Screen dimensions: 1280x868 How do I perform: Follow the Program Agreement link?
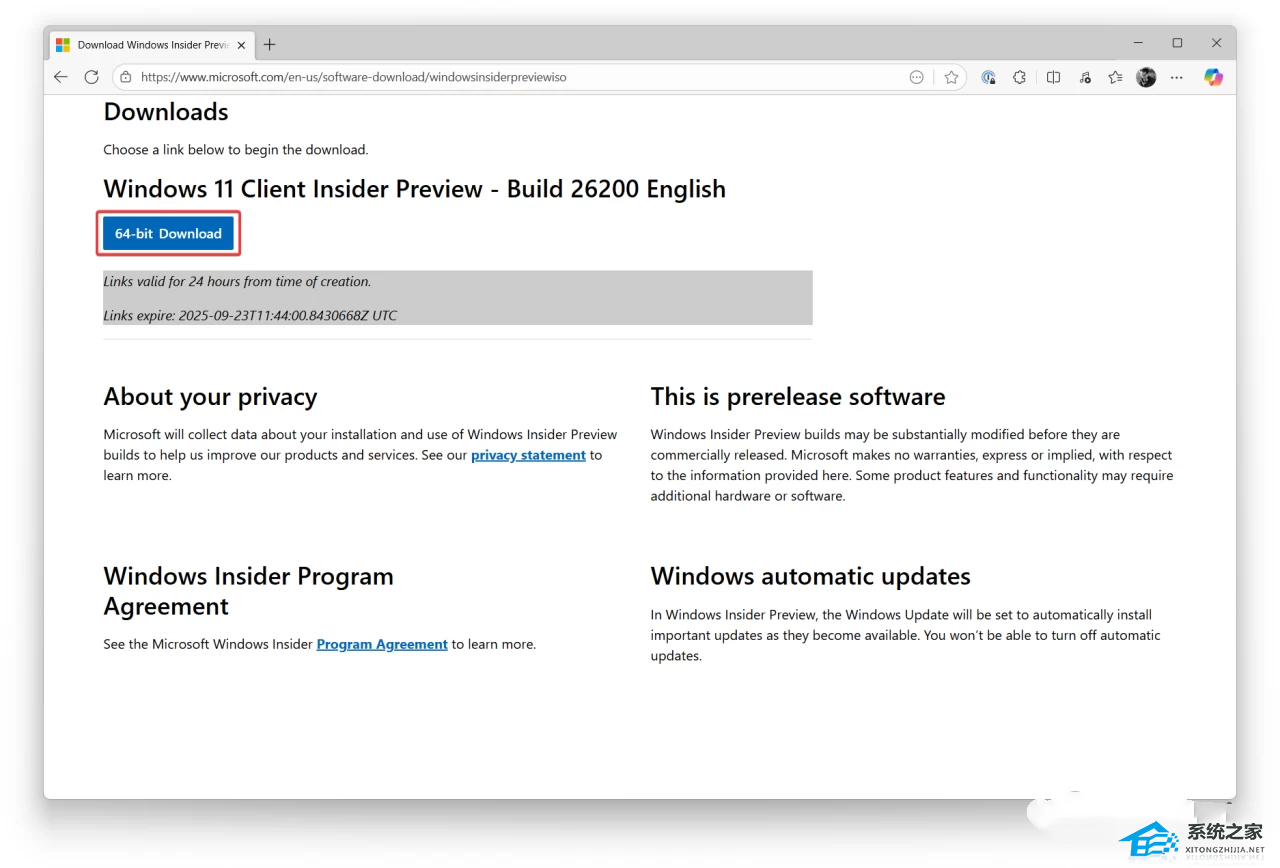382,645
